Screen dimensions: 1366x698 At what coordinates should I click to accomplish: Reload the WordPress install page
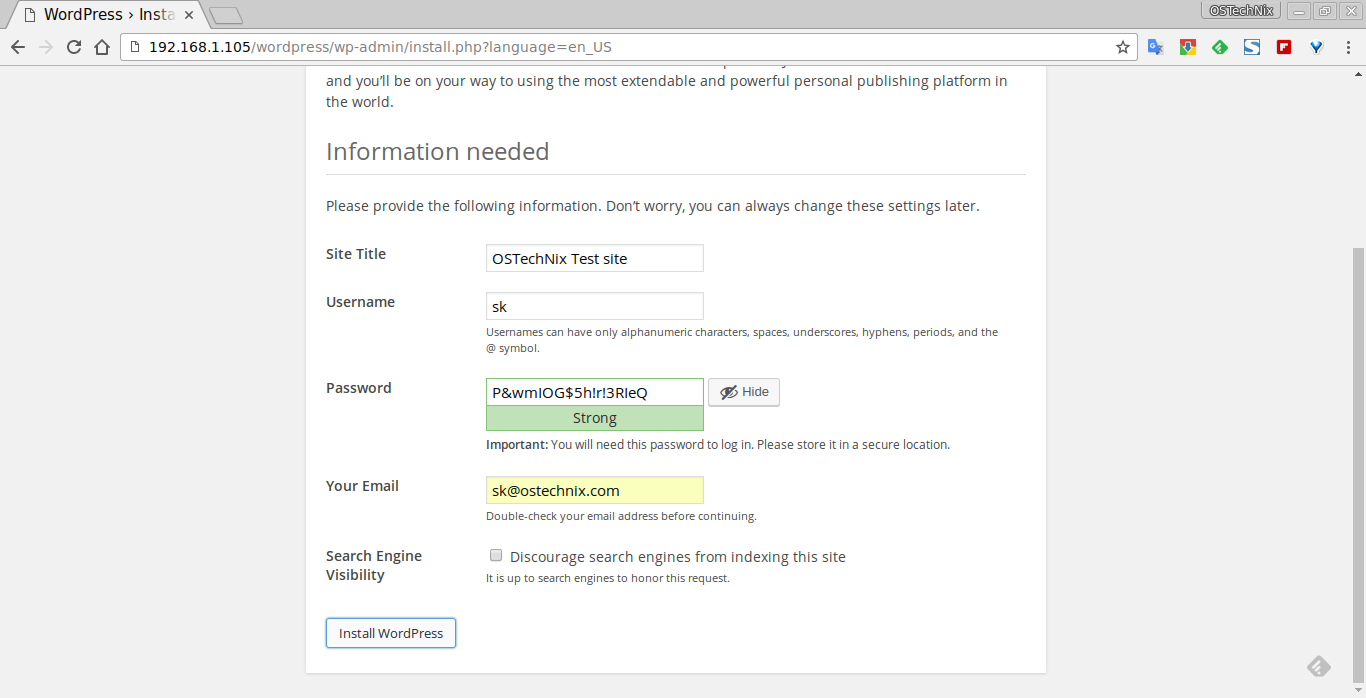click(x=74, y=47)
